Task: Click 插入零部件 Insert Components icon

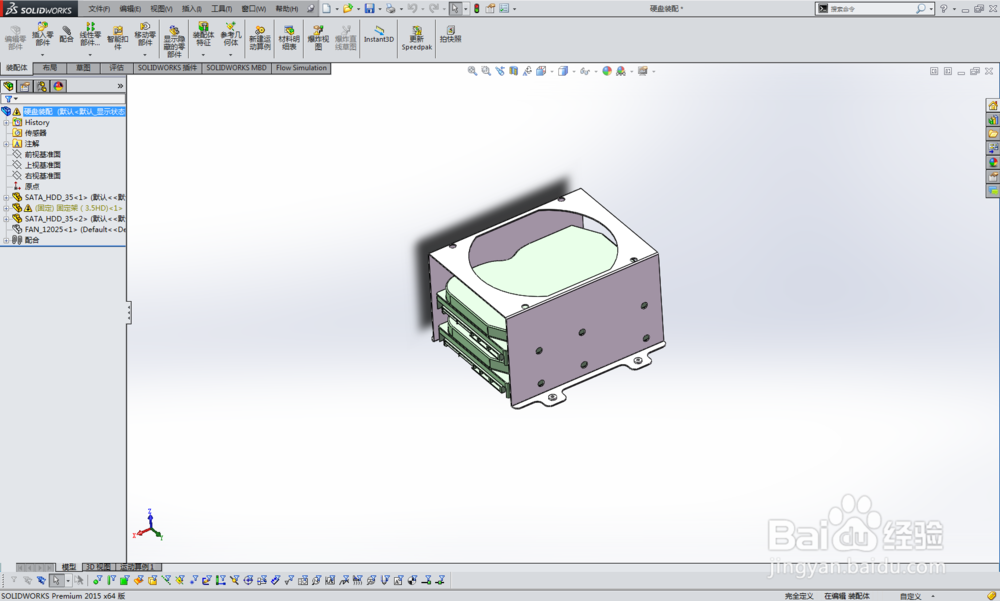Action: (x=43, y=34)
